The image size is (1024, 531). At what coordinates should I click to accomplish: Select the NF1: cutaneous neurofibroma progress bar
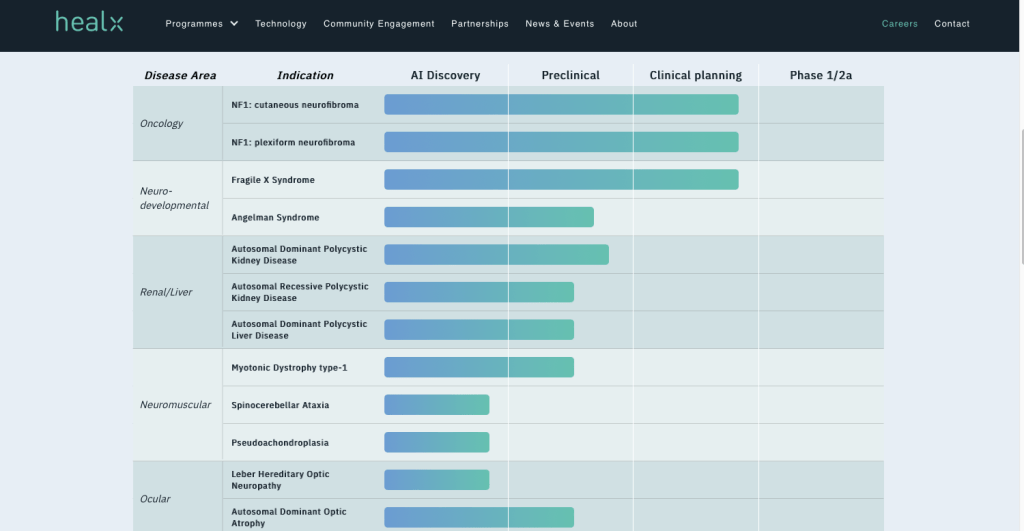561,105
